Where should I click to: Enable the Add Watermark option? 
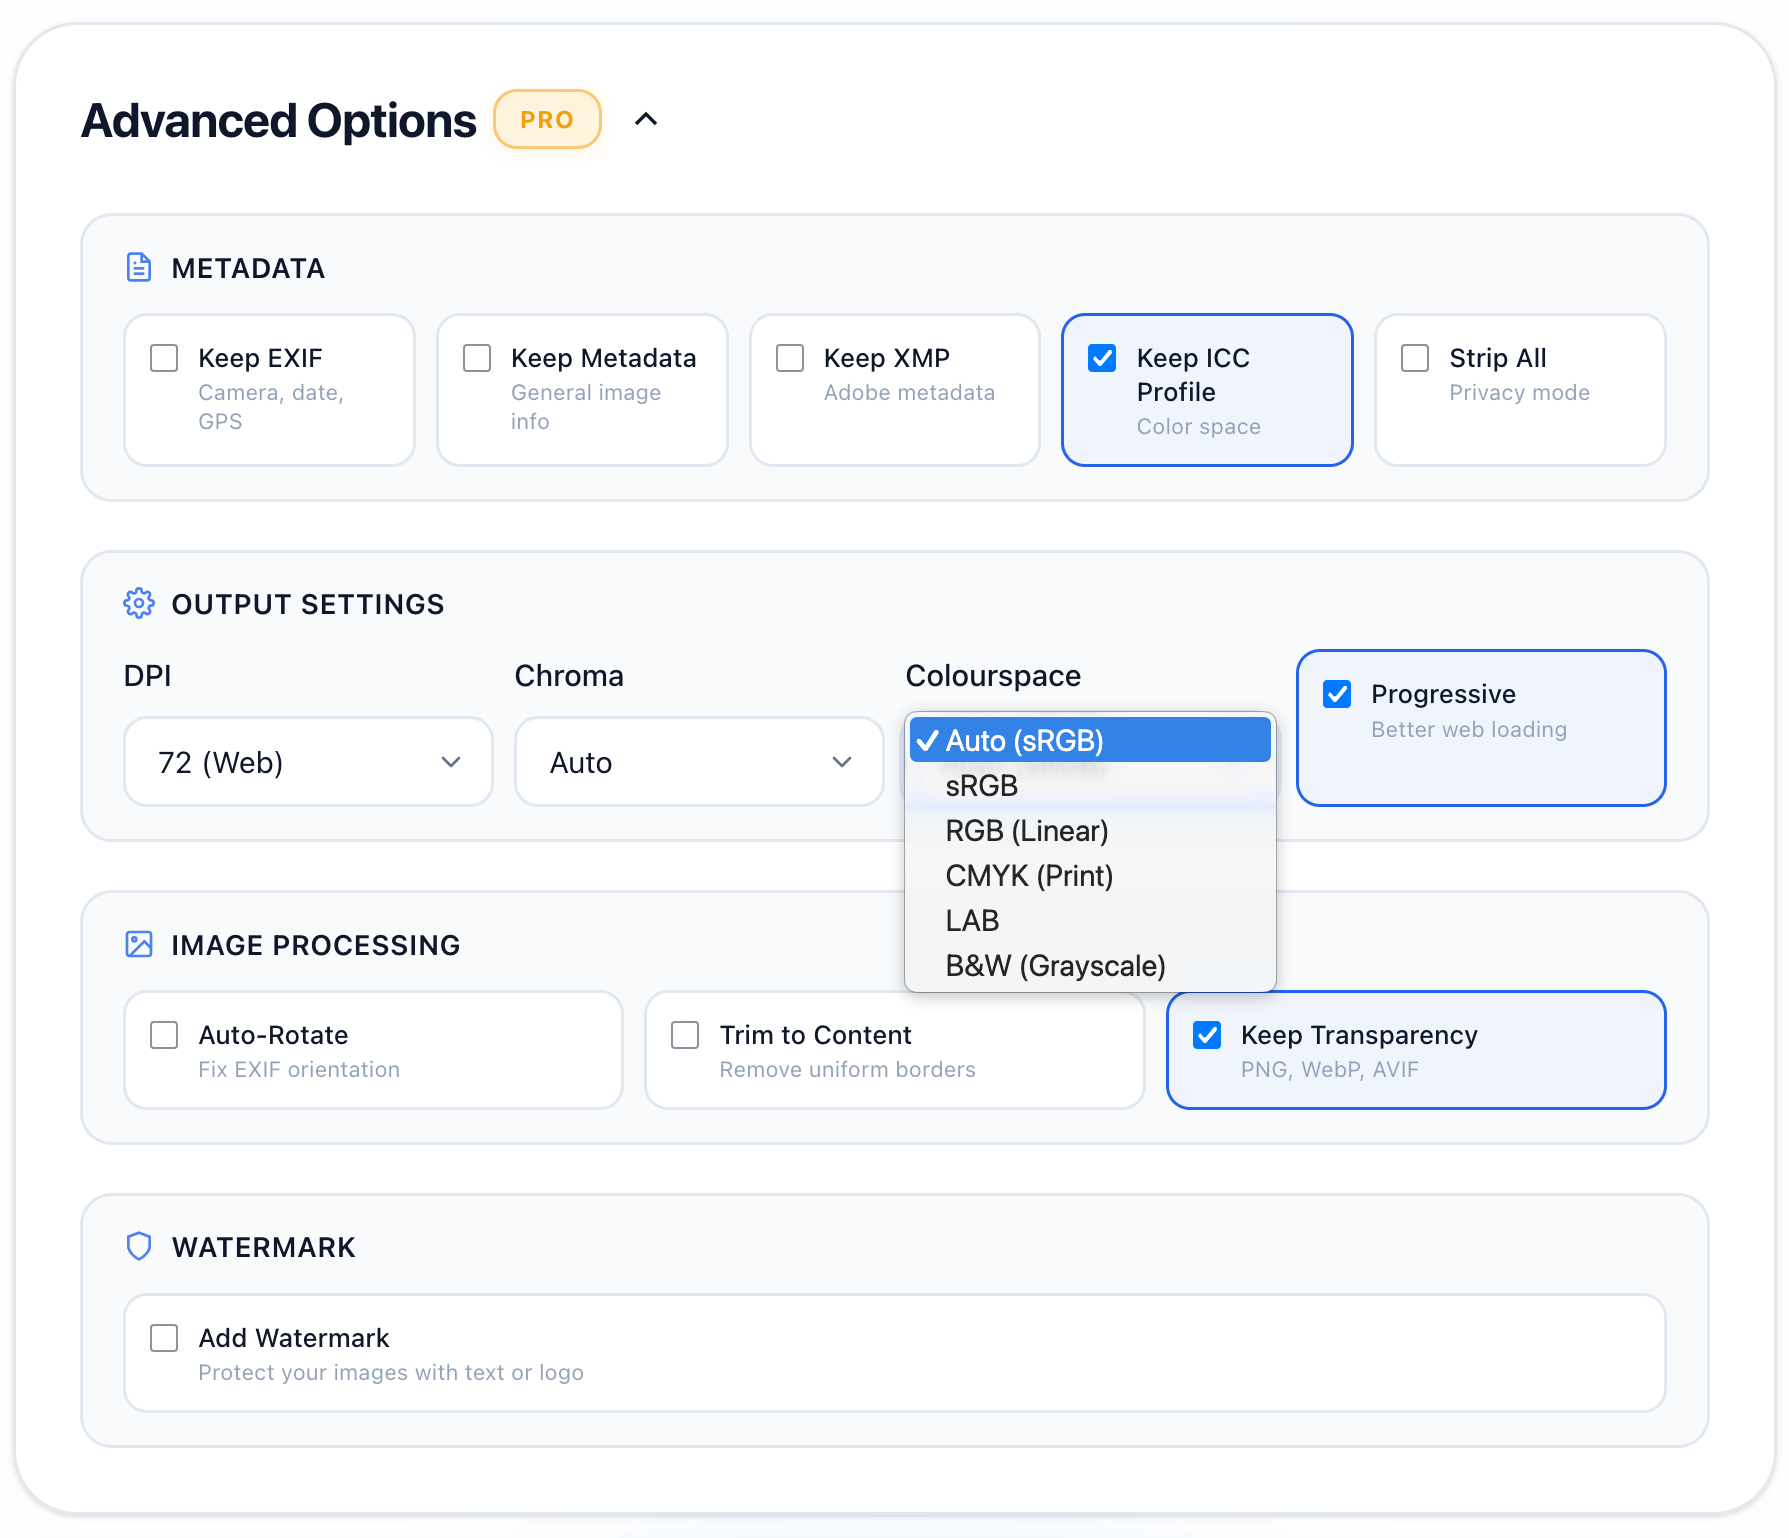[163, 1337]
